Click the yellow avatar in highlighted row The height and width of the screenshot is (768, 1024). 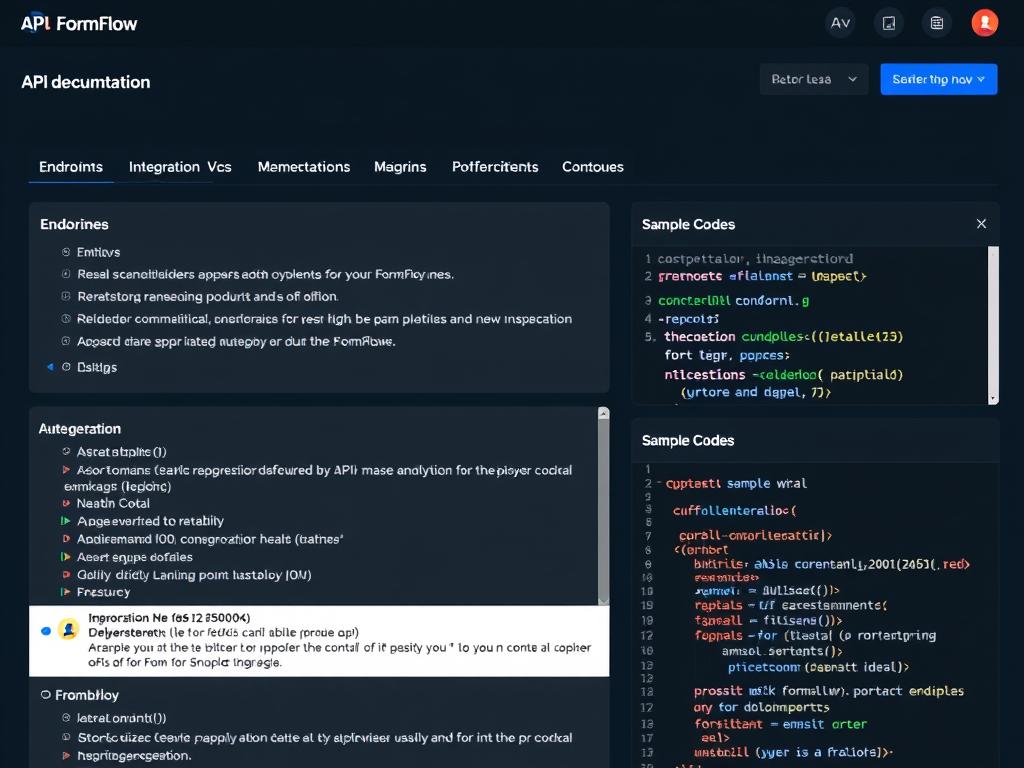pos(68,629)
